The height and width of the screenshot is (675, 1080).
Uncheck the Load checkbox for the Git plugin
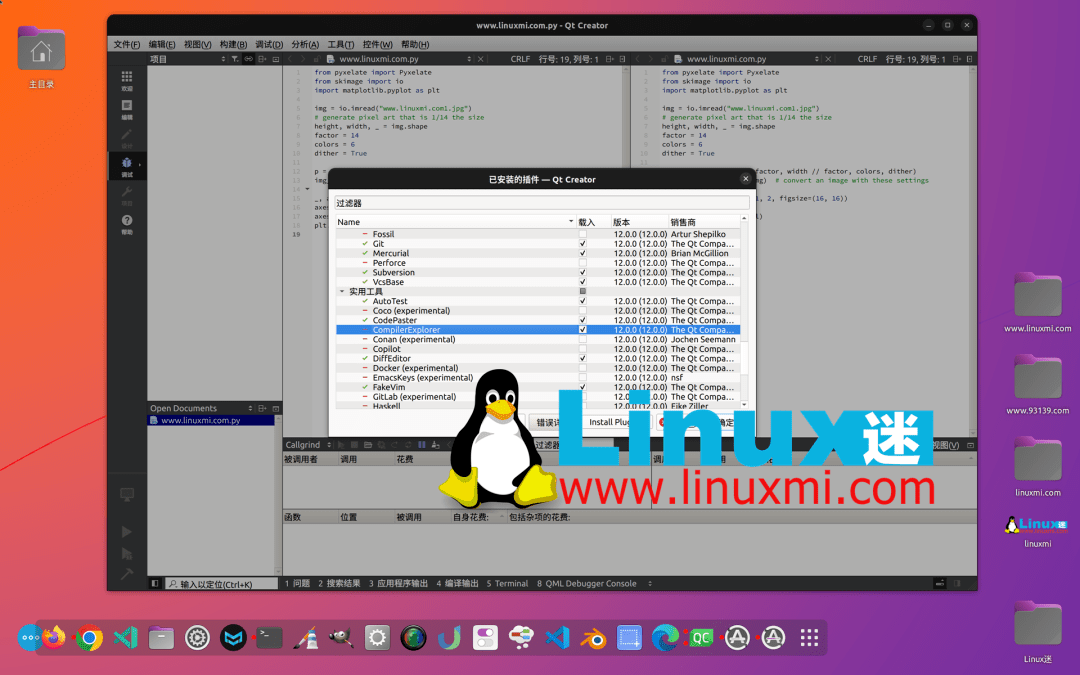point(582,244)
